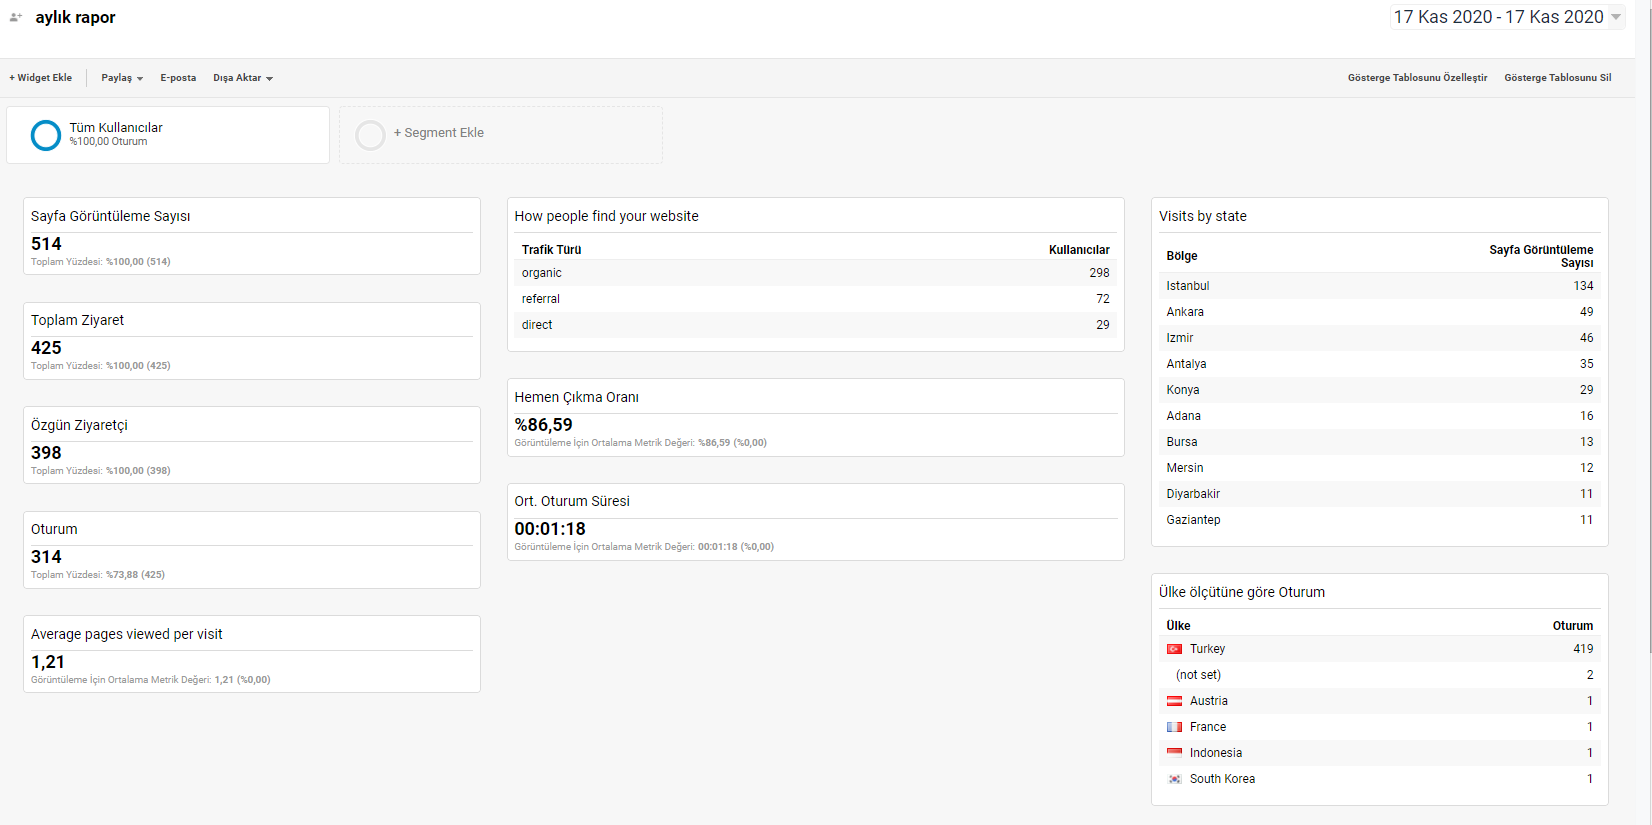Select the Mersin row

pos(1380,468)
